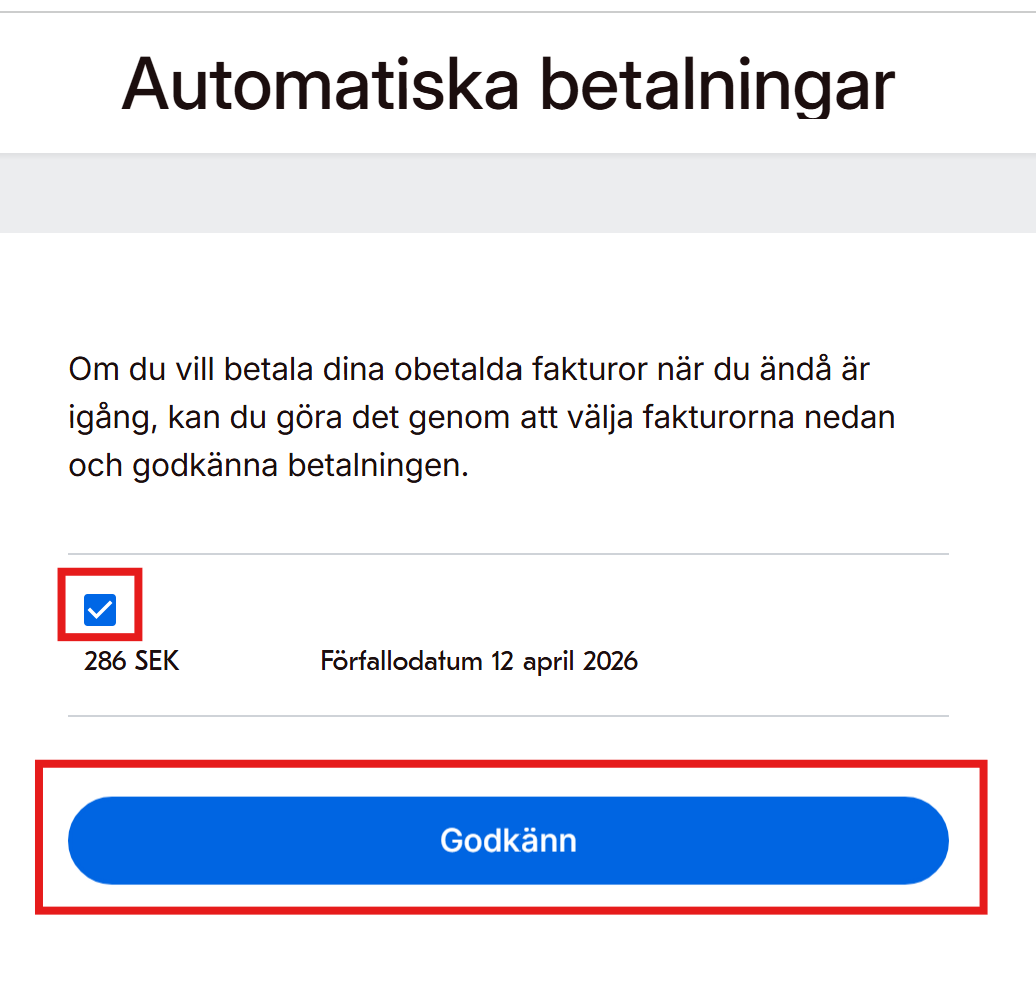Click the Förfallodatum 12 april 2026 label
1036x992 pixels.
[x=479, y=660]
